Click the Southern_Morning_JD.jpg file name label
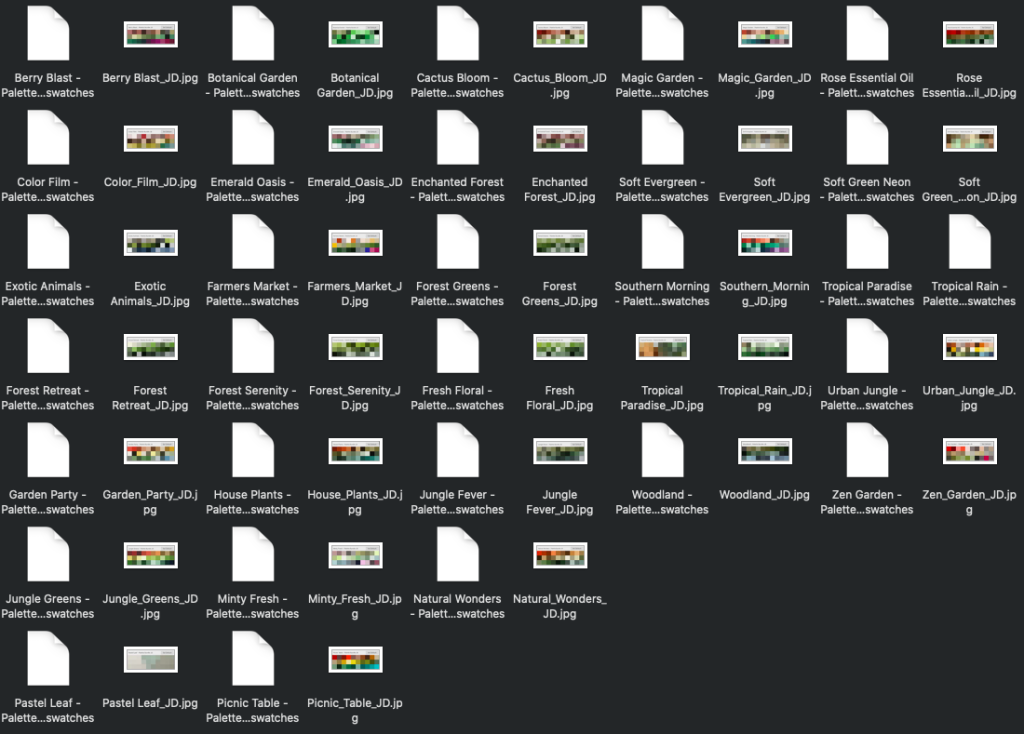The width and height of the screenshot is (1024, 734). pos(764,293)
